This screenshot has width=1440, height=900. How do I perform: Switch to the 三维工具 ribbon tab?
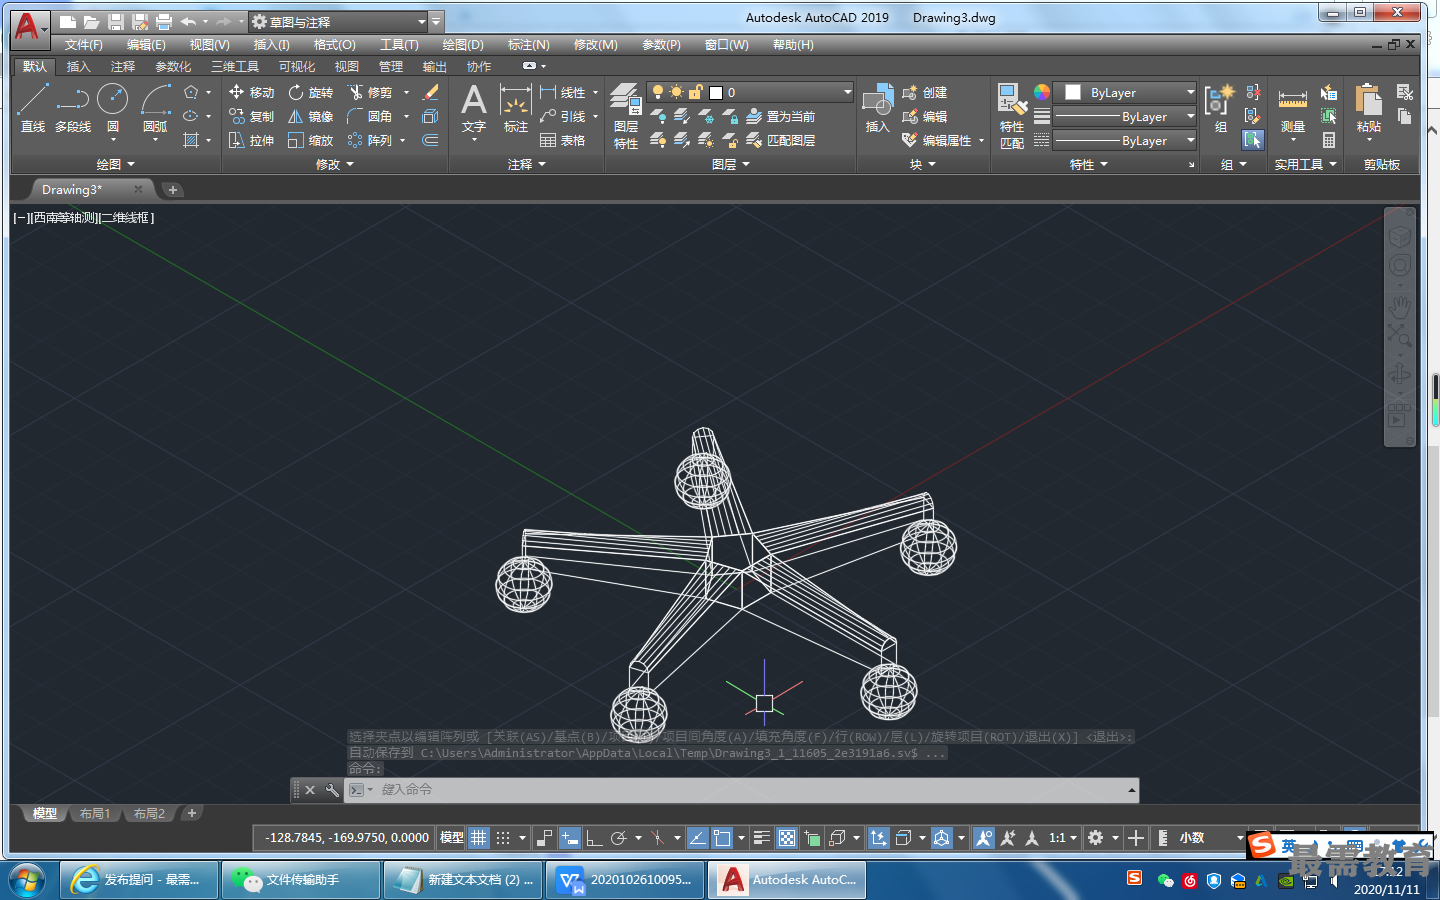coord(235,66)
